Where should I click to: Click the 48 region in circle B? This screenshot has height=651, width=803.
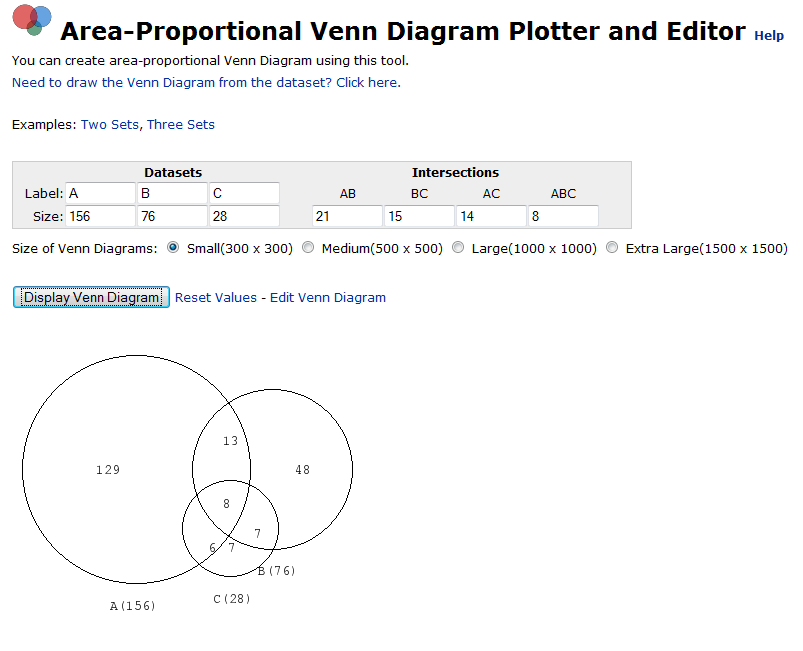tap(303, 470)
